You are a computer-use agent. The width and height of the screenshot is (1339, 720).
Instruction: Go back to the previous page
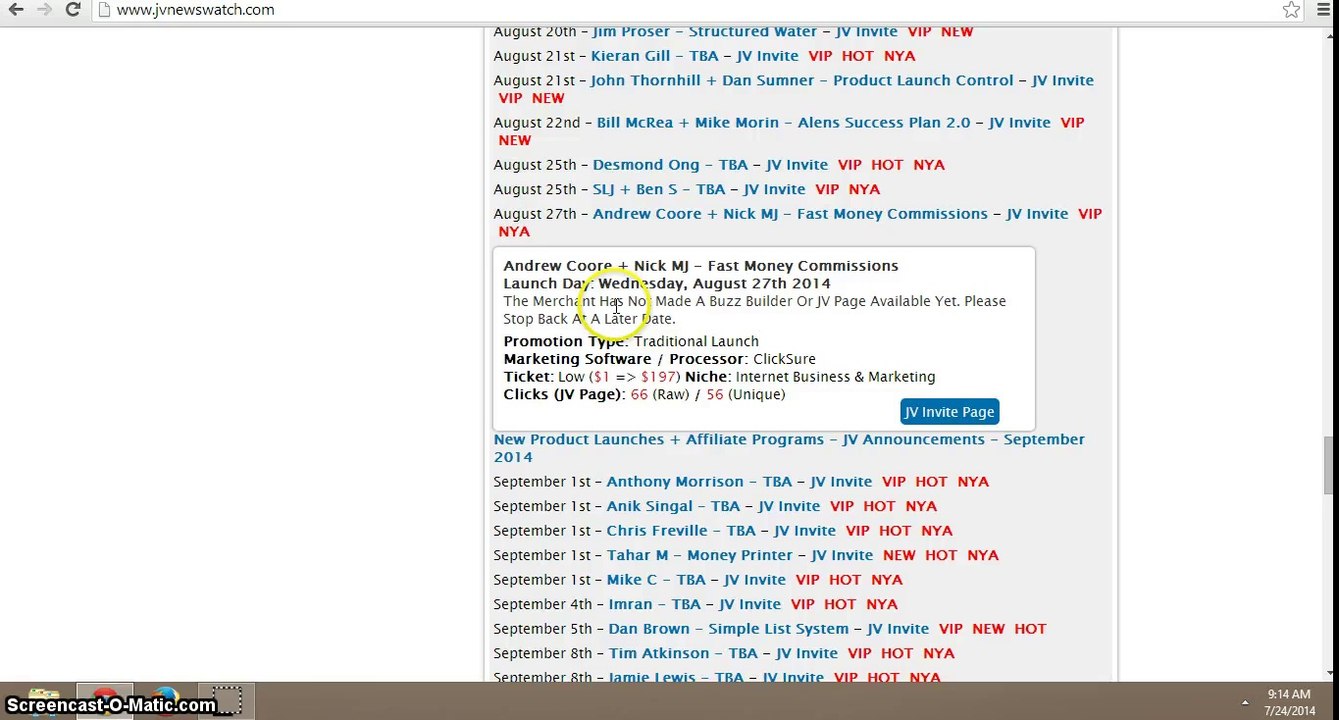(16, 10)
